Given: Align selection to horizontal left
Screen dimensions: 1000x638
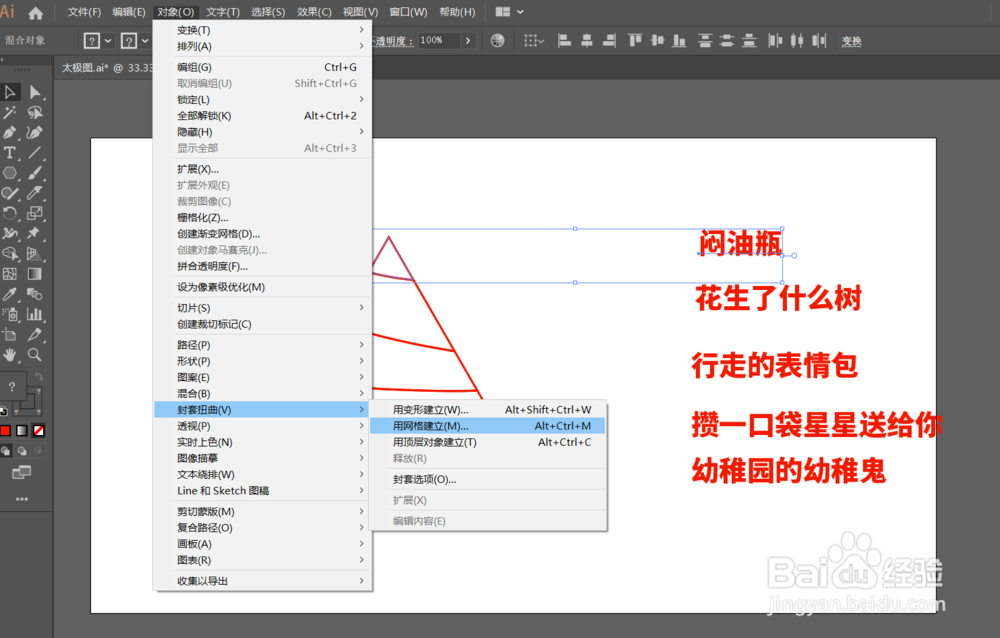Looking at the screenshot, I should point(564,41).
